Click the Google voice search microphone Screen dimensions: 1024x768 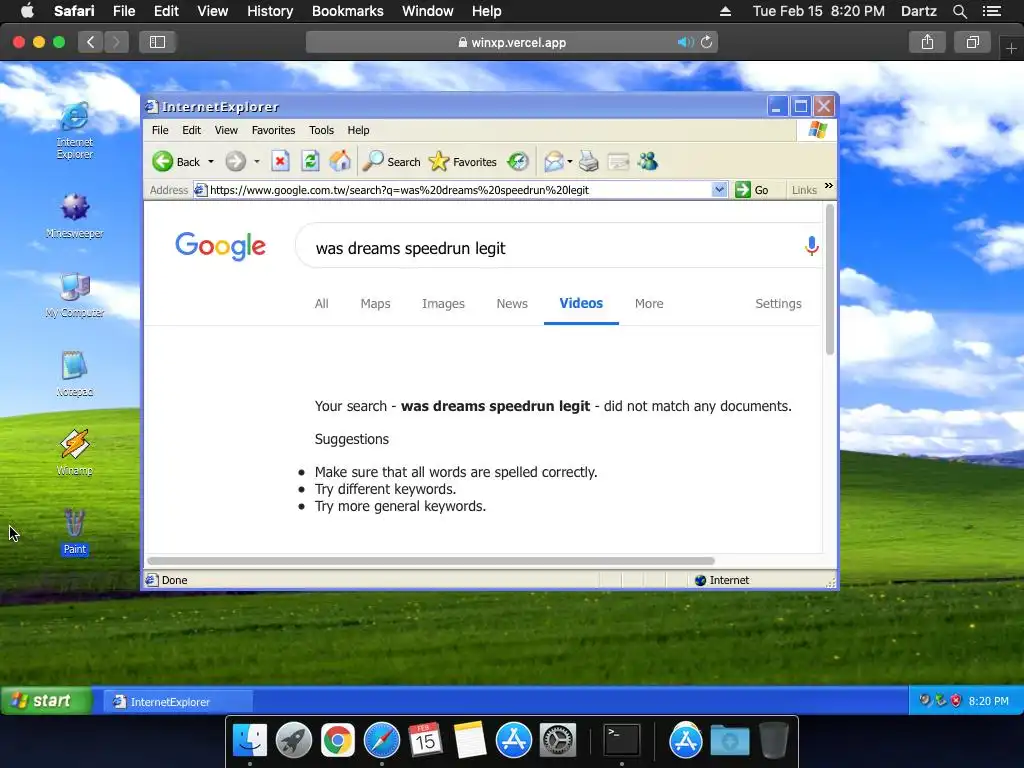click(812, 246)
